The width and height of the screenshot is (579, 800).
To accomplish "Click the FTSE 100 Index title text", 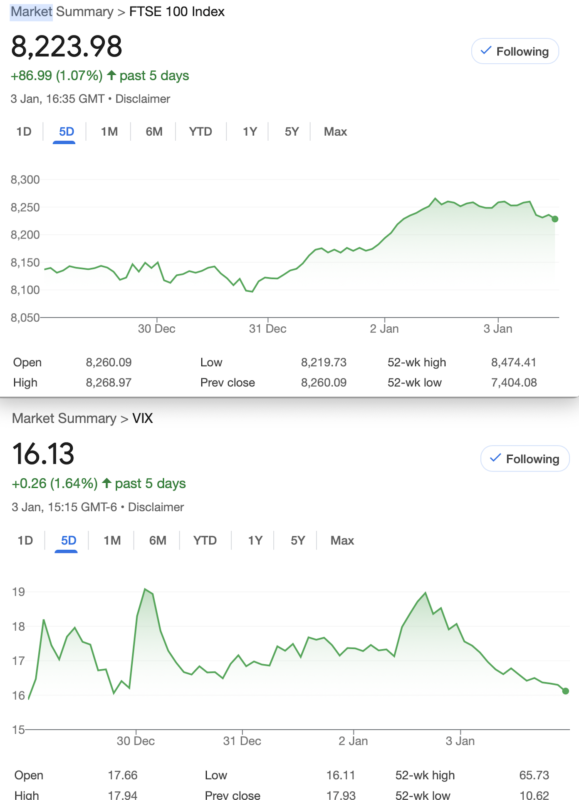I will pyautogui.click(x=177, y=11).
